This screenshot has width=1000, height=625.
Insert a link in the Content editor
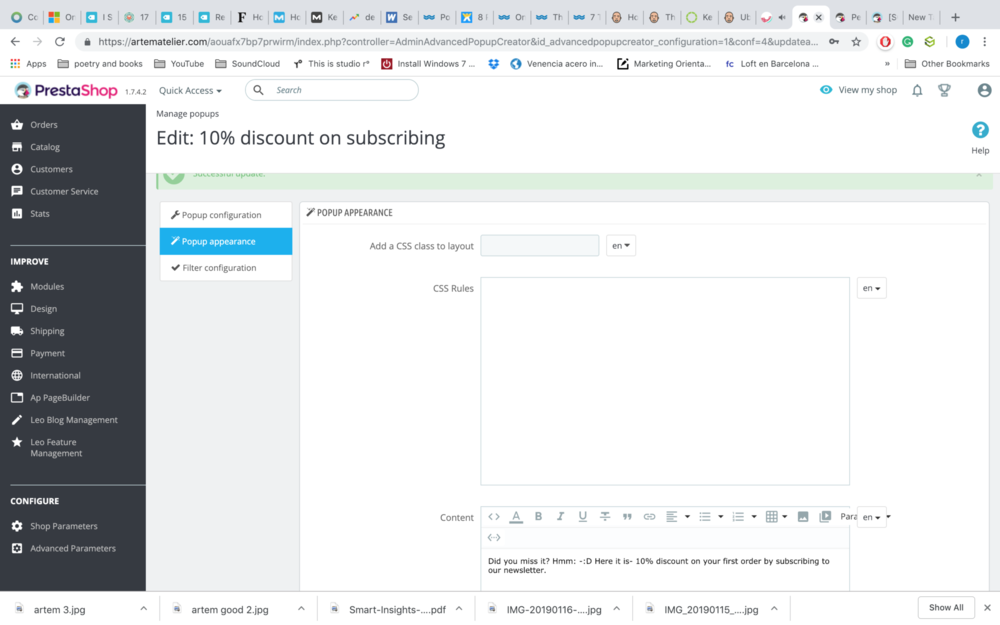(648, 516)
